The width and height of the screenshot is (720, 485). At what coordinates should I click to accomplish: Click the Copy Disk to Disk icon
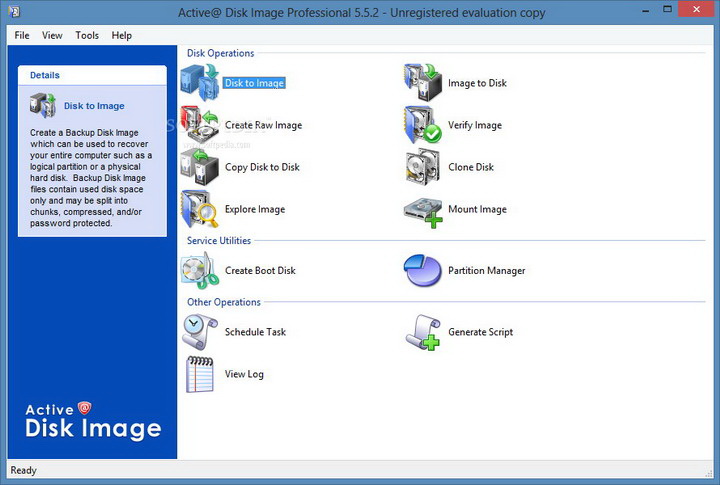pos(200,167)
